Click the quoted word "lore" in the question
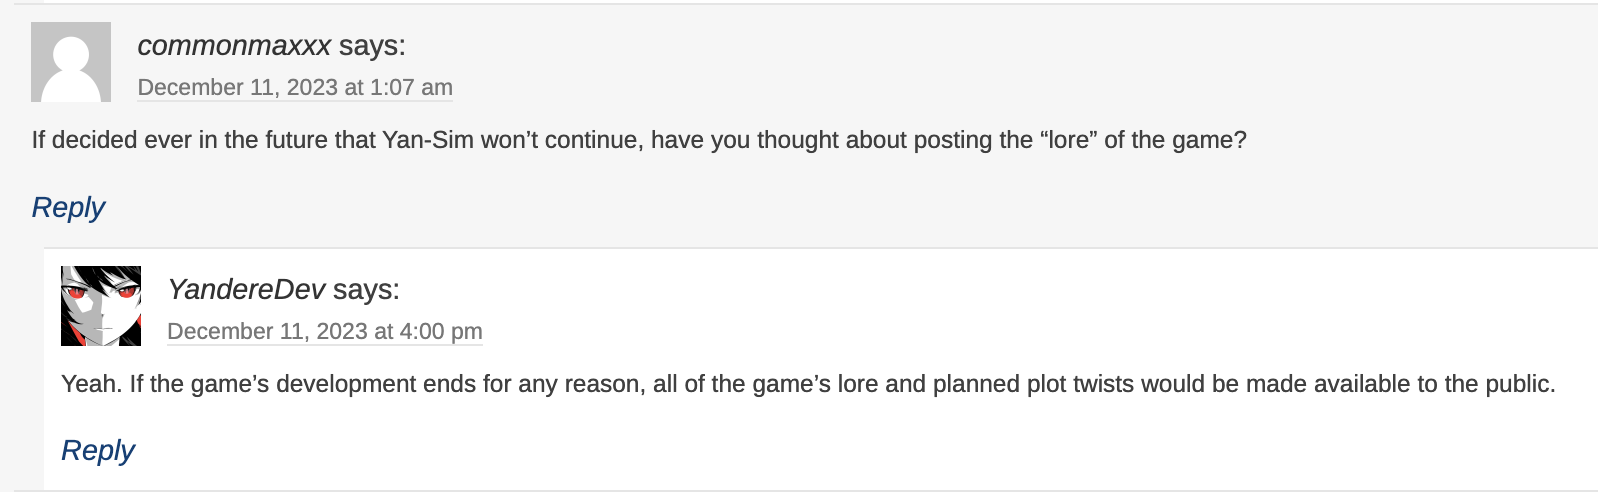The image size is (1598, 492). click(x=1068, y=140)
